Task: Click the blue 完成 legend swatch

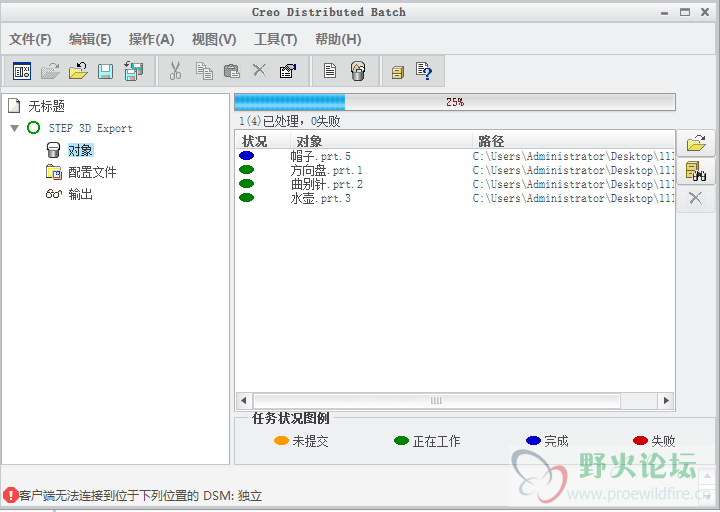Action: pos(533,440)
